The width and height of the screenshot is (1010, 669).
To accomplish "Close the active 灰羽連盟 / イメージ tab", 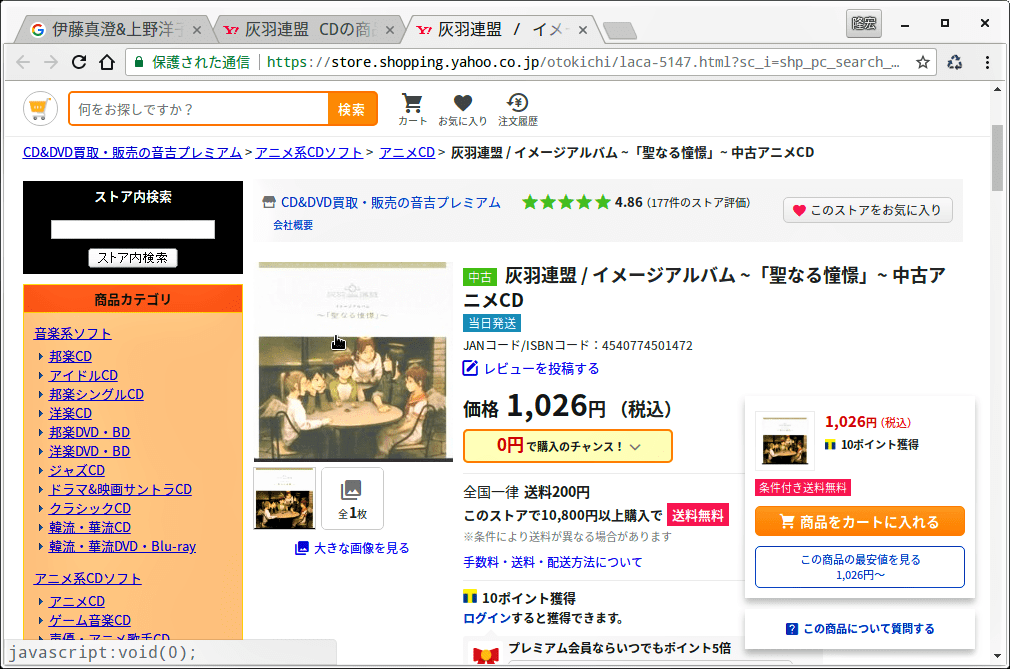I will [582, 30].
